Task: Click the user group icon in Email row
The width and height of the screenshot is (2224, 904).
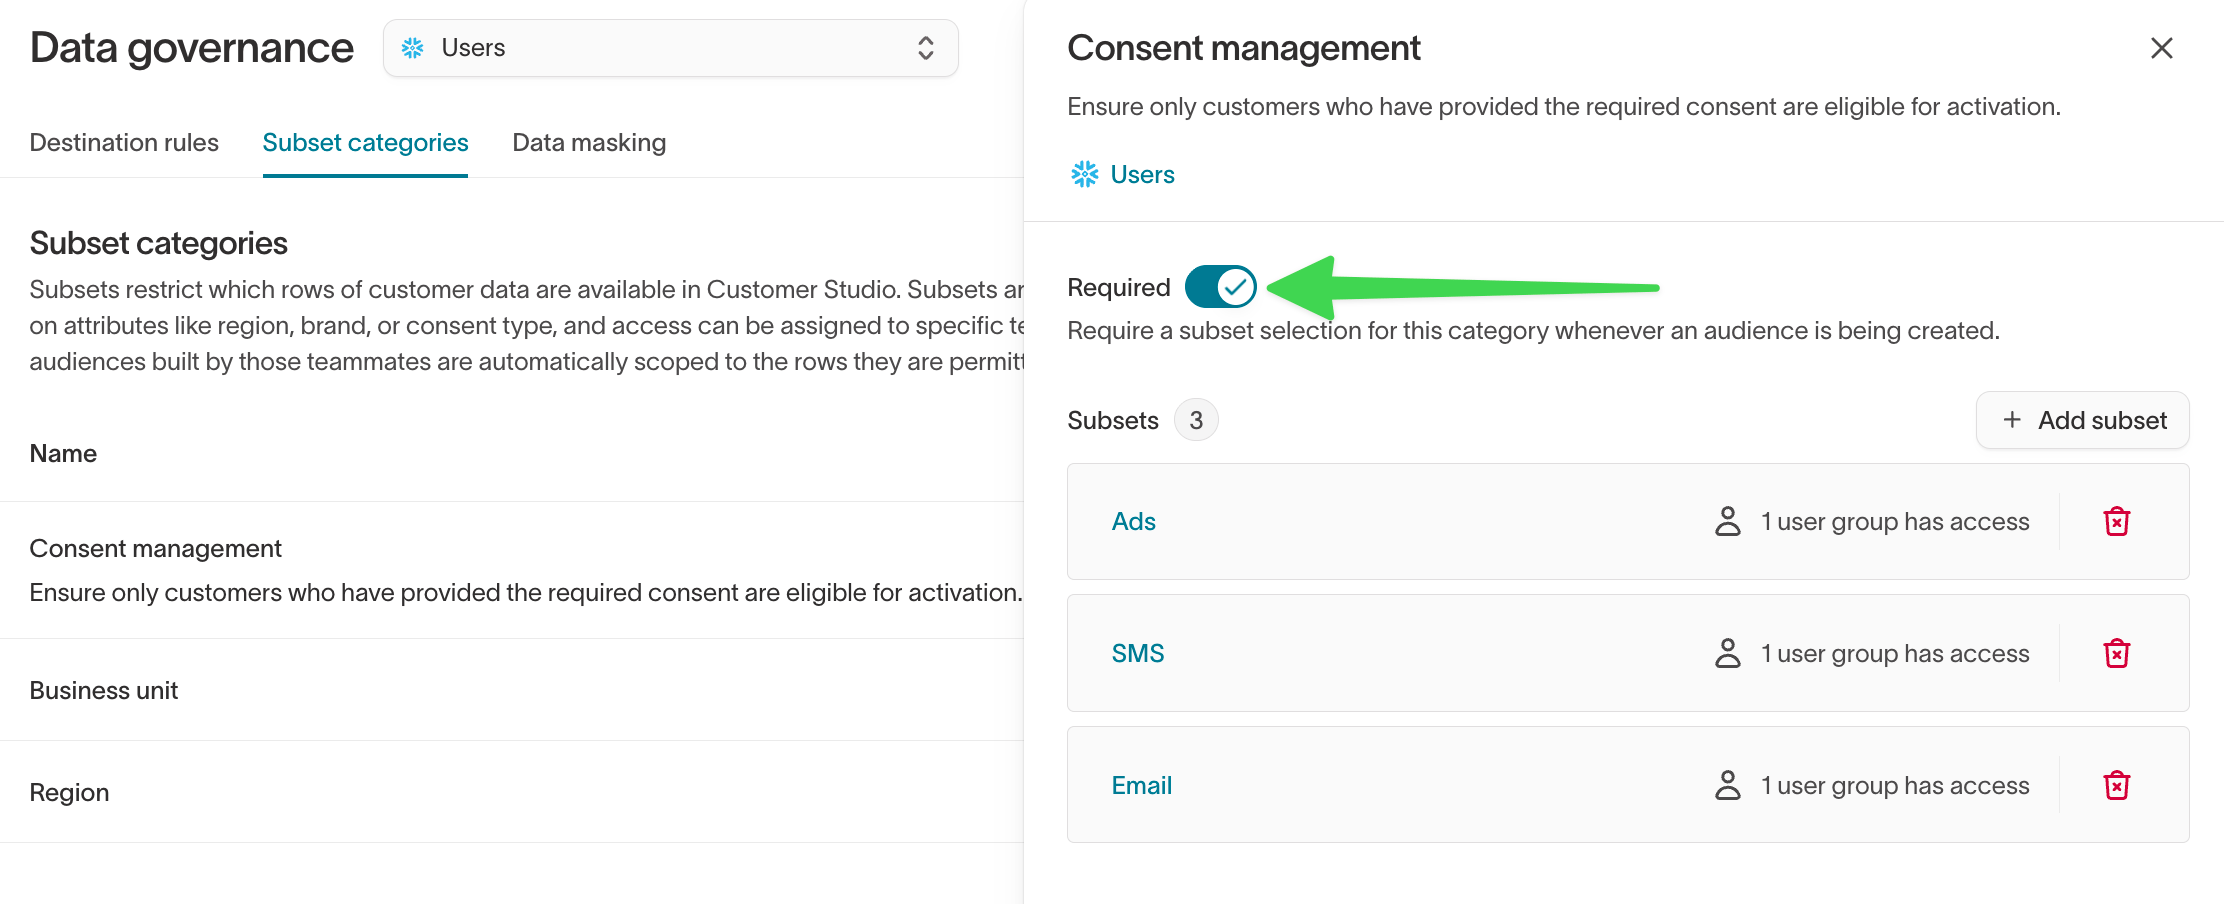Action: pos(1728,786)
